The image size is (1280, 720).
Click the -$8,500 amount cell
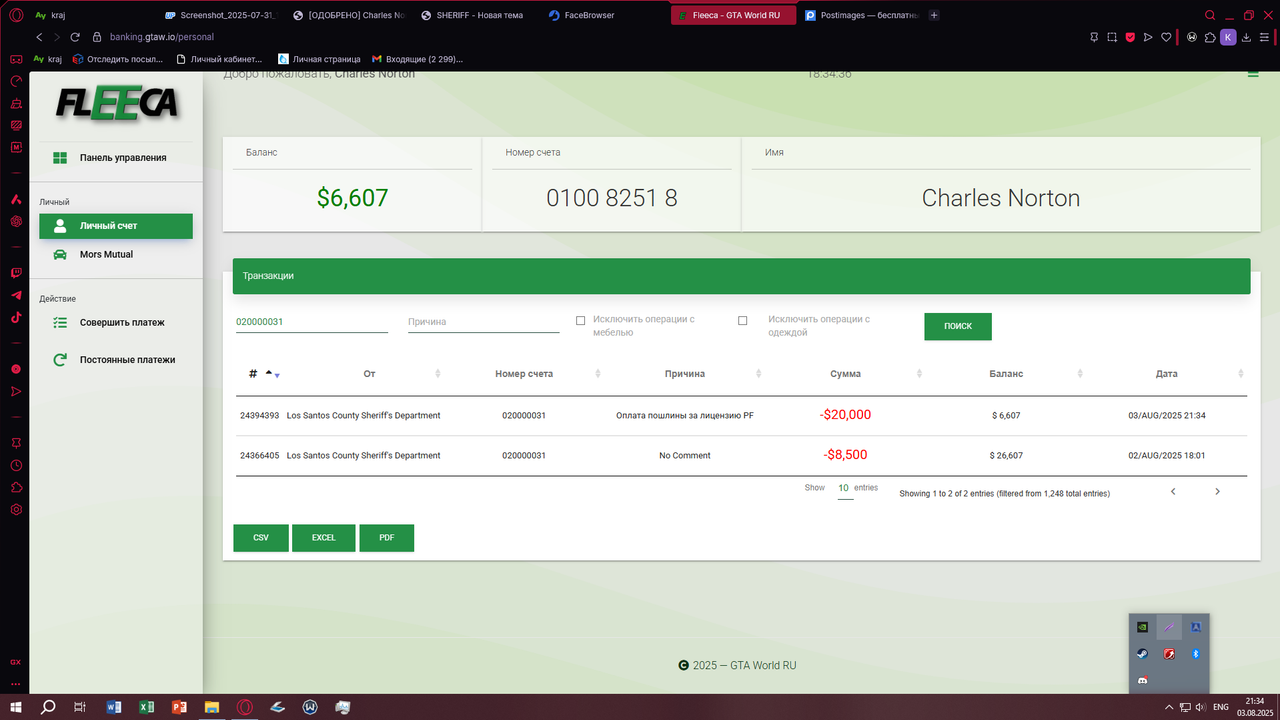tap(846, 455)
